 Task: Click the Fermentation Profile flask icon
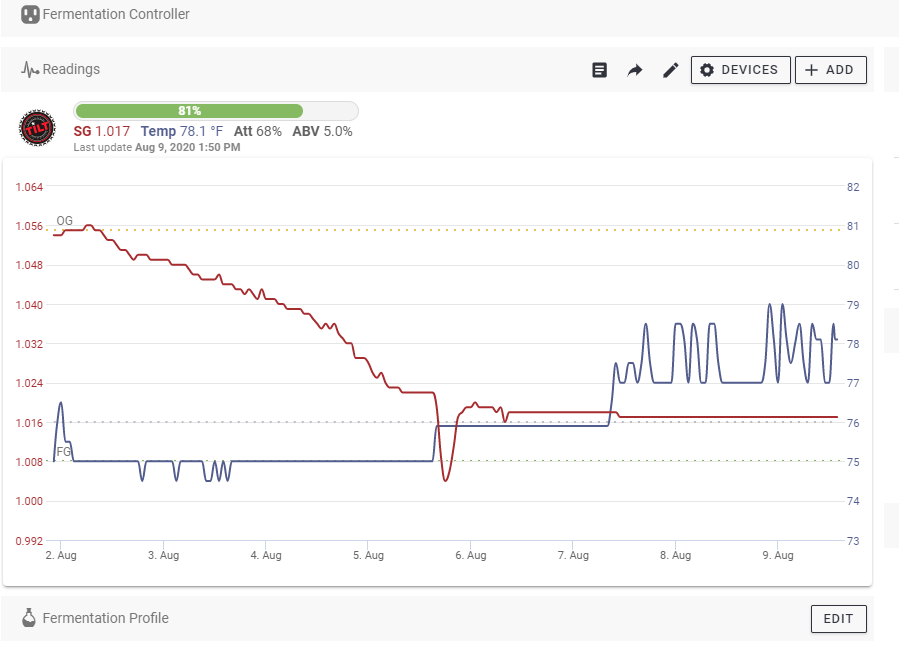29,618
